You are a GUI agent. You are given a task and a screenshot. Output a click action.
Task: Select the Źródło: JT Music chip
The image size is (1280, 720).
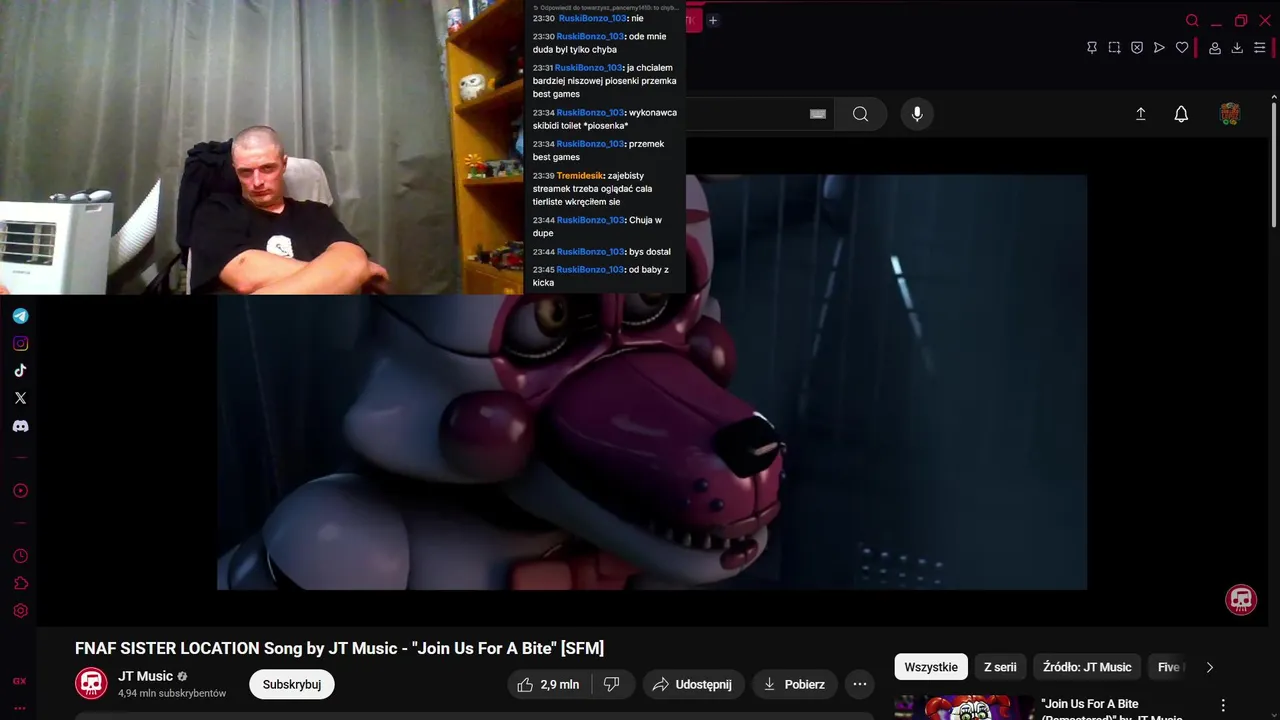tap(1087, 667)
